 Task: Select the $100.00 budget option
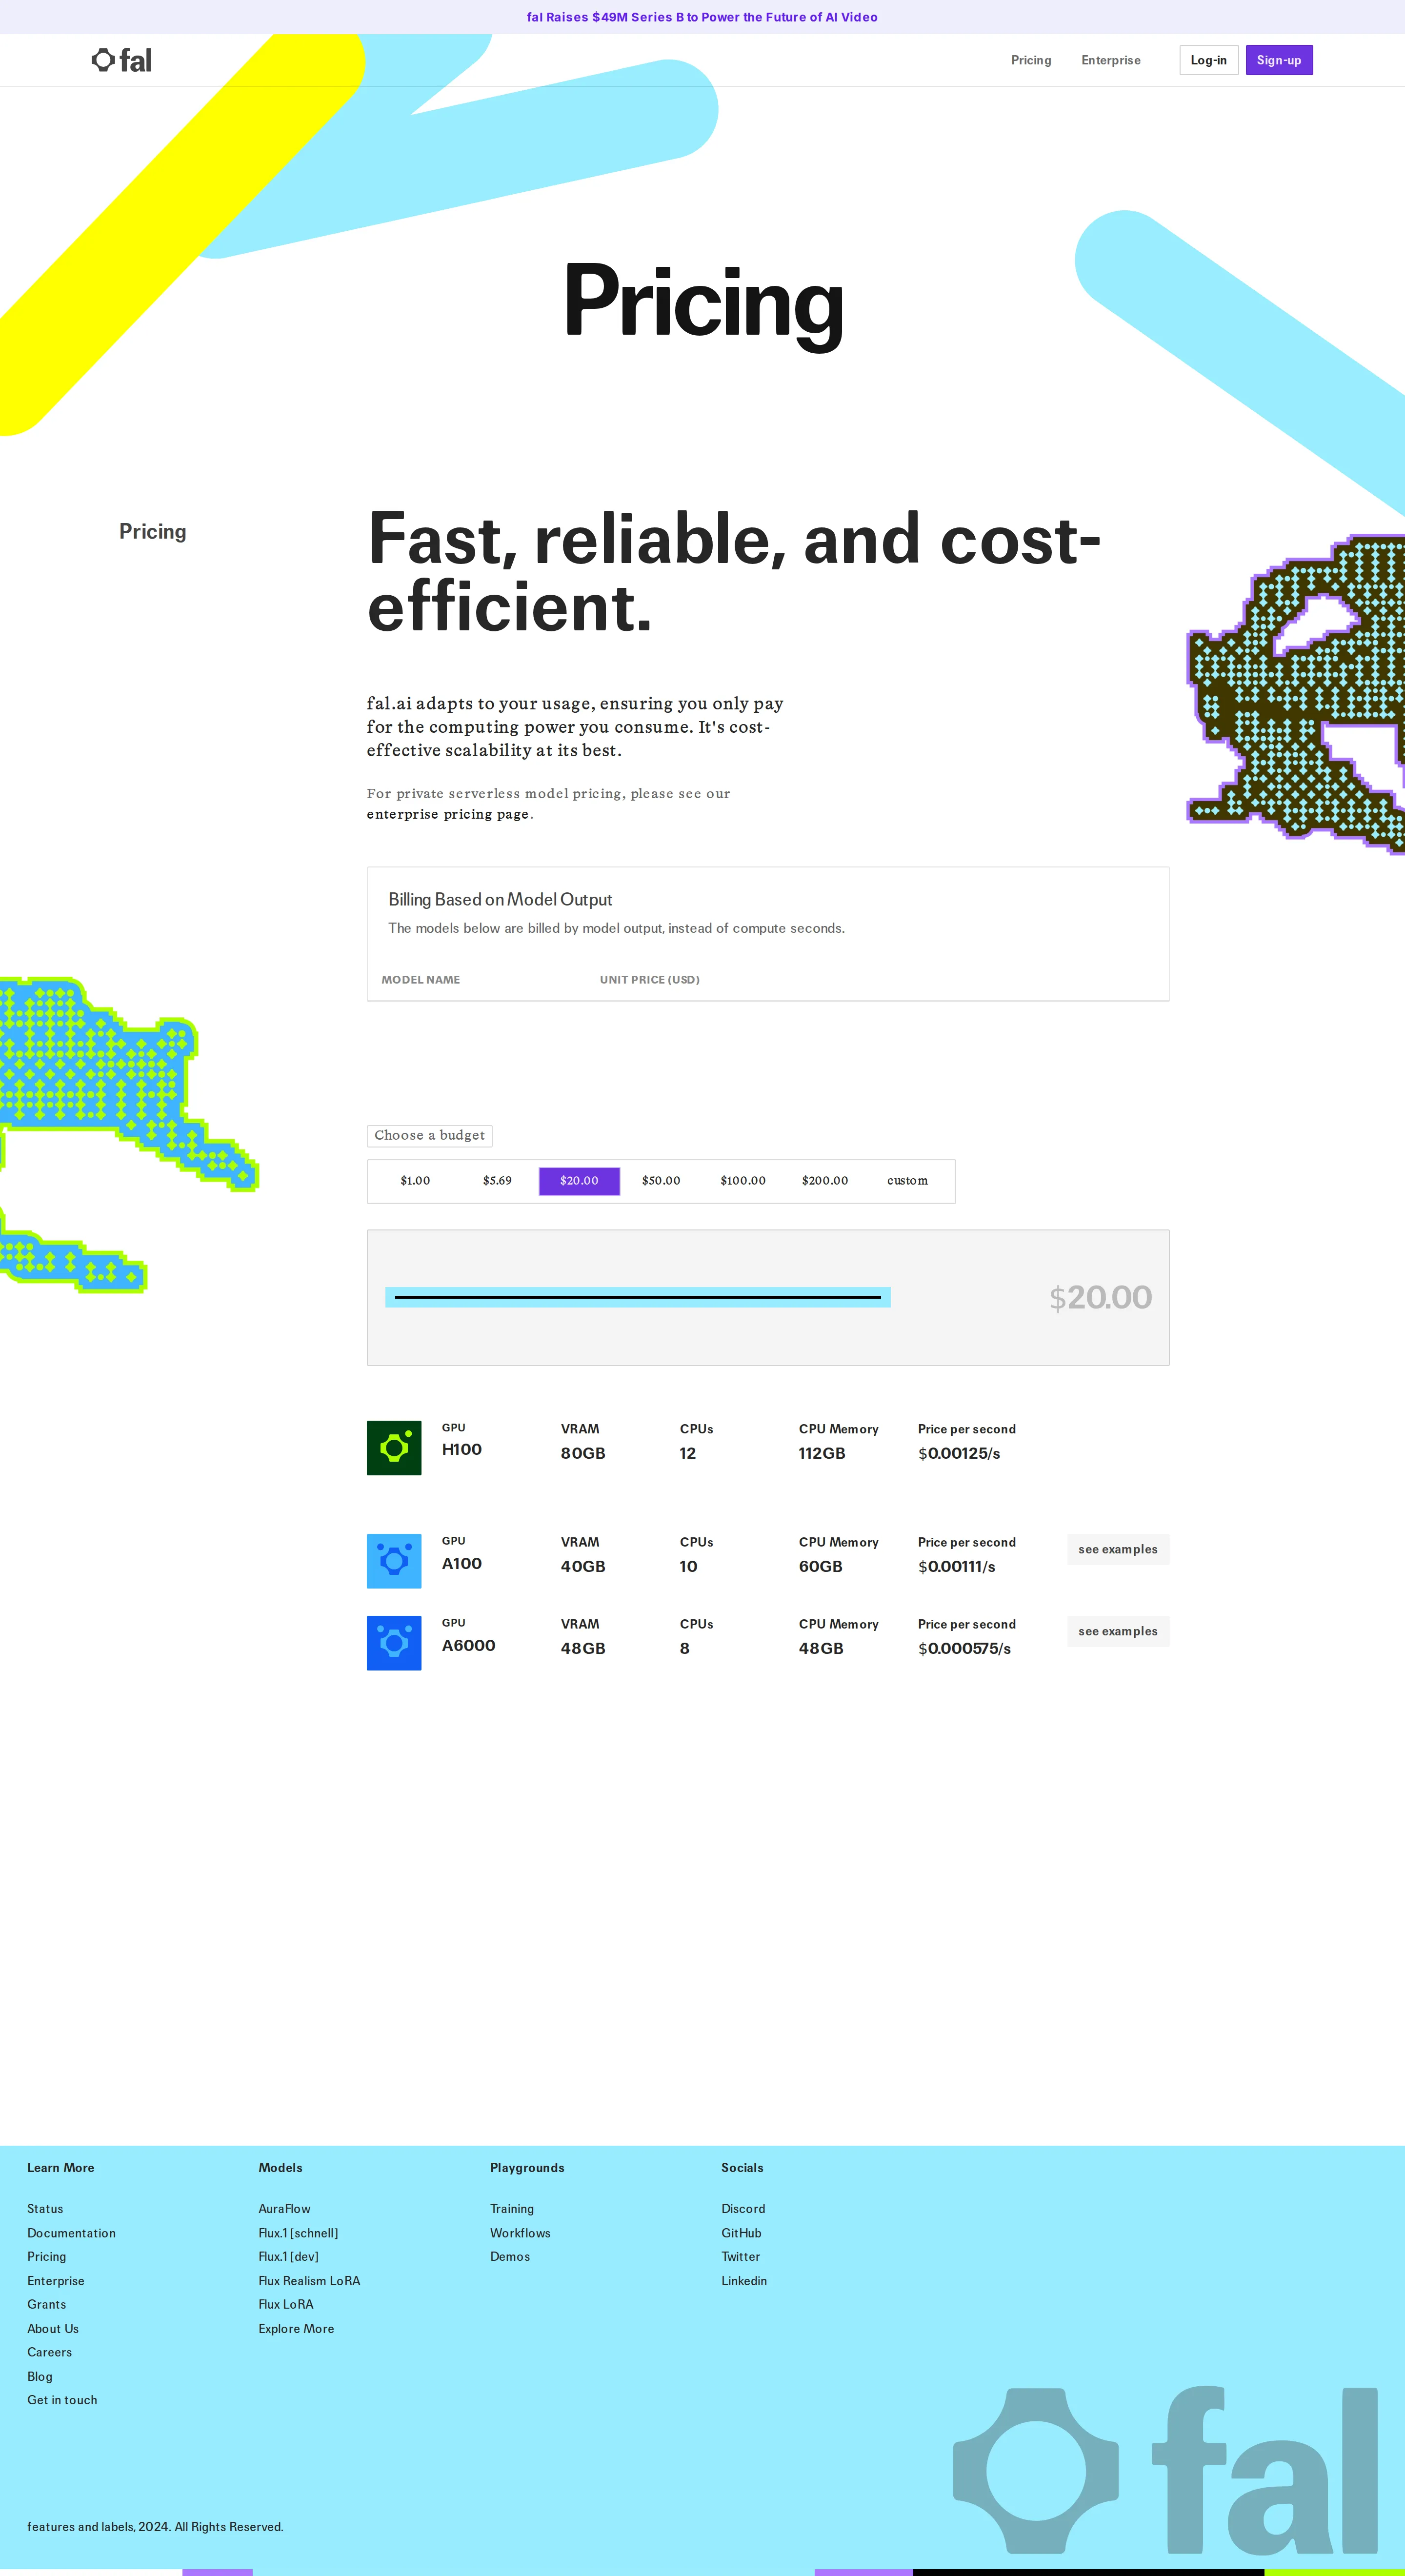pyautogui.click(x=743, y=1181)
